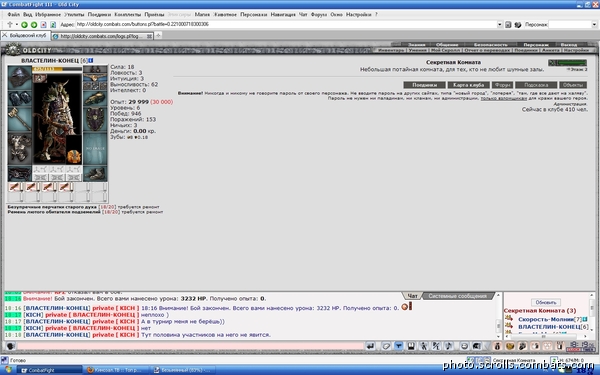Open the Поединки menu
The image size is (600, 375).
(99, 14)
